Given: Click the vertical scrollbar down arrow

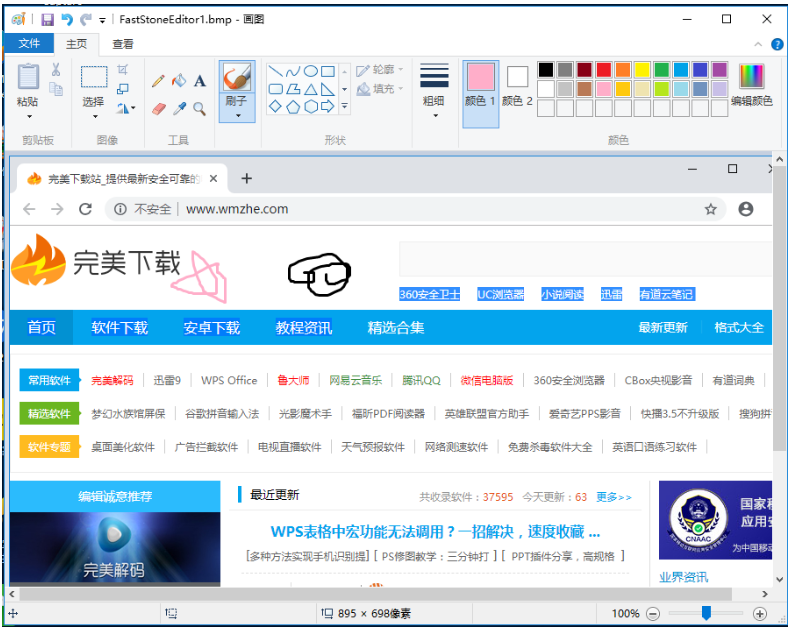Looking at the screenshot, I should click(x=779, y=580).
